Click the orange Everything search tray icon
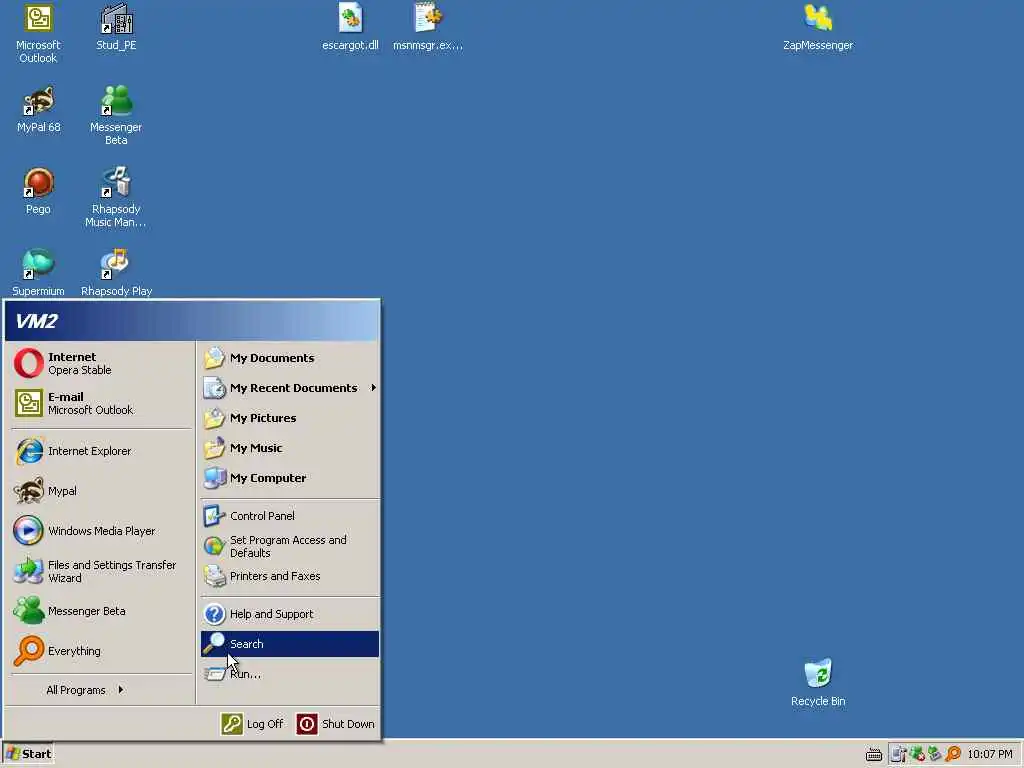Viewport: 1024px width, 768px height. tap(953, 754)
